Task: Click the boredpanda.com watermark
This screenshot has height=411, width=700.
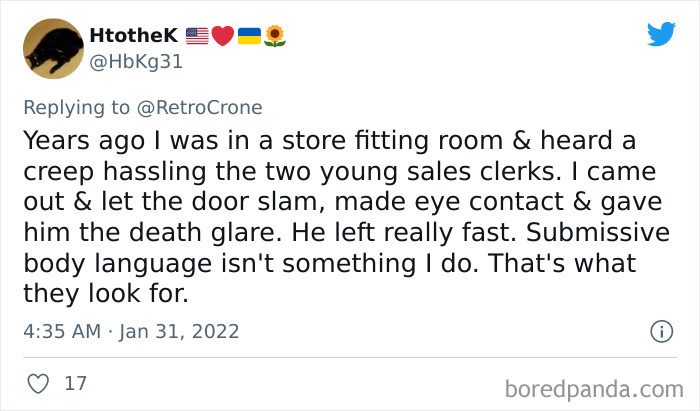Action: tap(594, 390)
